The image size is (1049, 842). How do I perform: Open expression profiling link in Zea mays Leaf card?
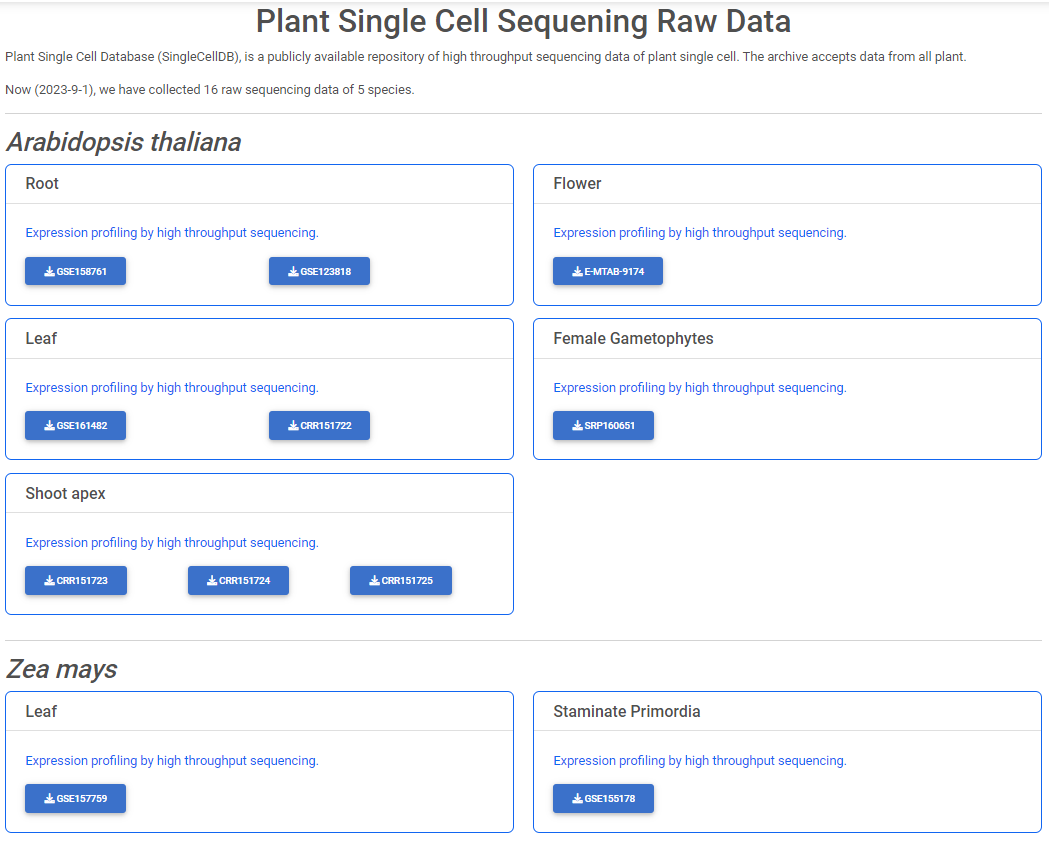coord(172,760)
